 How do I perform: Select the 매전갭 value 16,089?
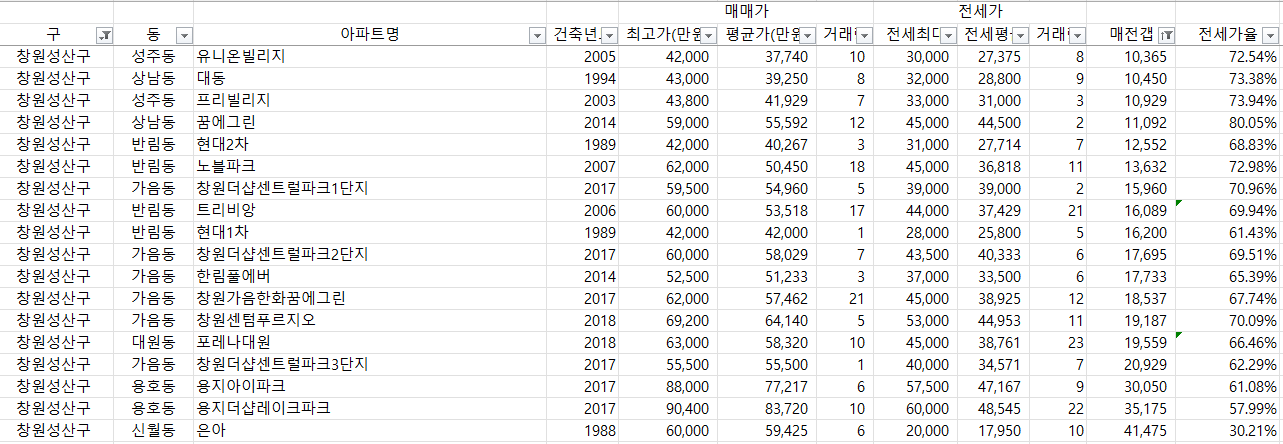(1131, 209)
